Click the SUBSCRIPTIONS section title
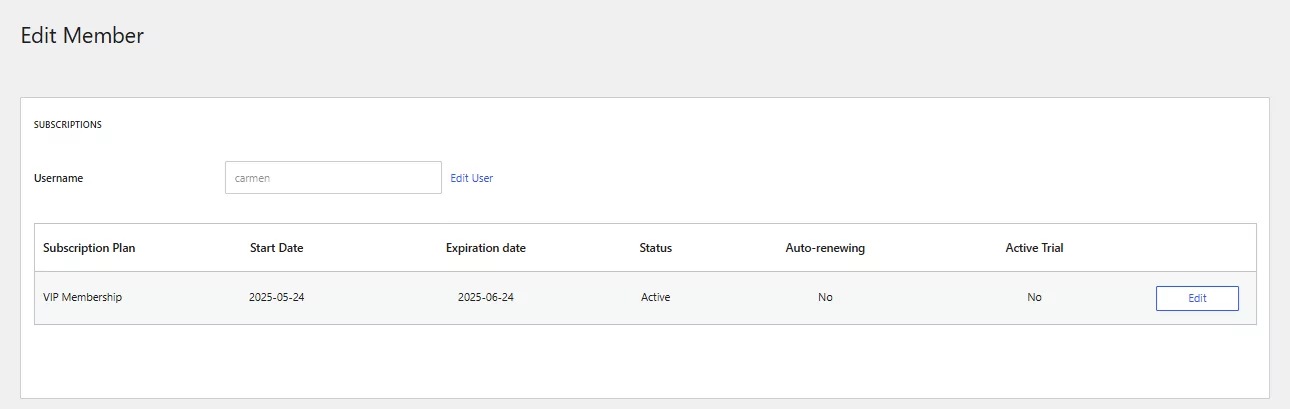This screenshot has height=409, width=1290. point(68,125)
